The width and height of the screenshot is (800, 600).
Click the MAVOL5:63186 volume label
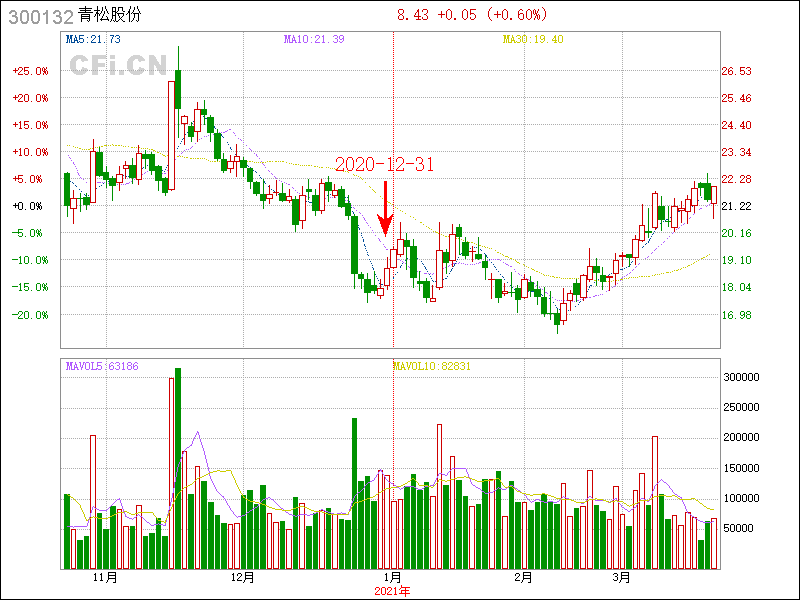click(x=102, y=366)
